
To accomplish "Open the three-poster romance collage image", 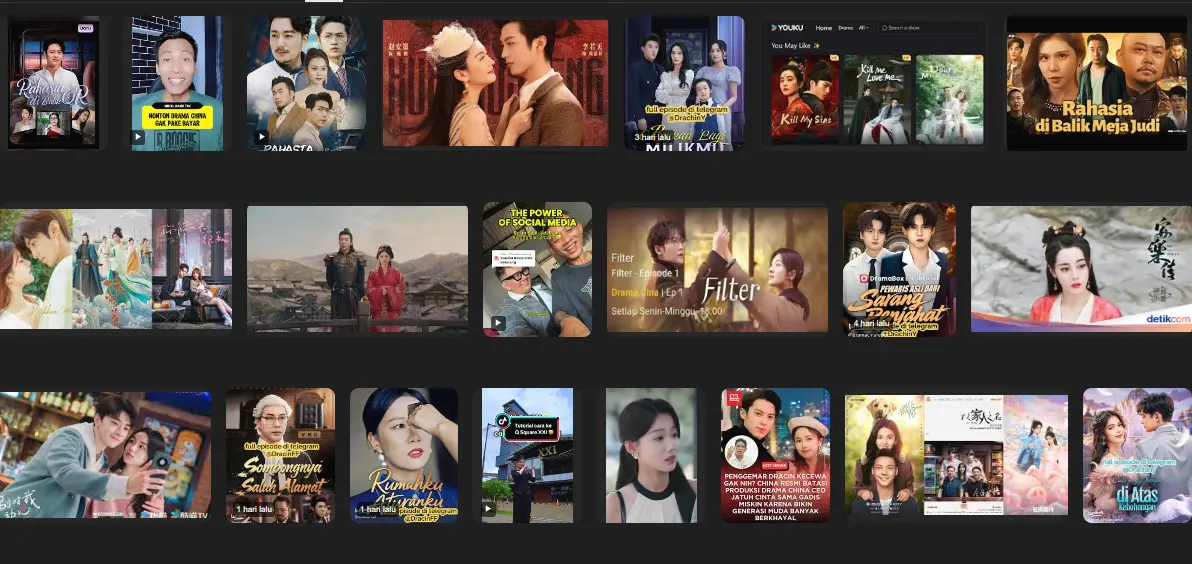I will tap(116, 268).
